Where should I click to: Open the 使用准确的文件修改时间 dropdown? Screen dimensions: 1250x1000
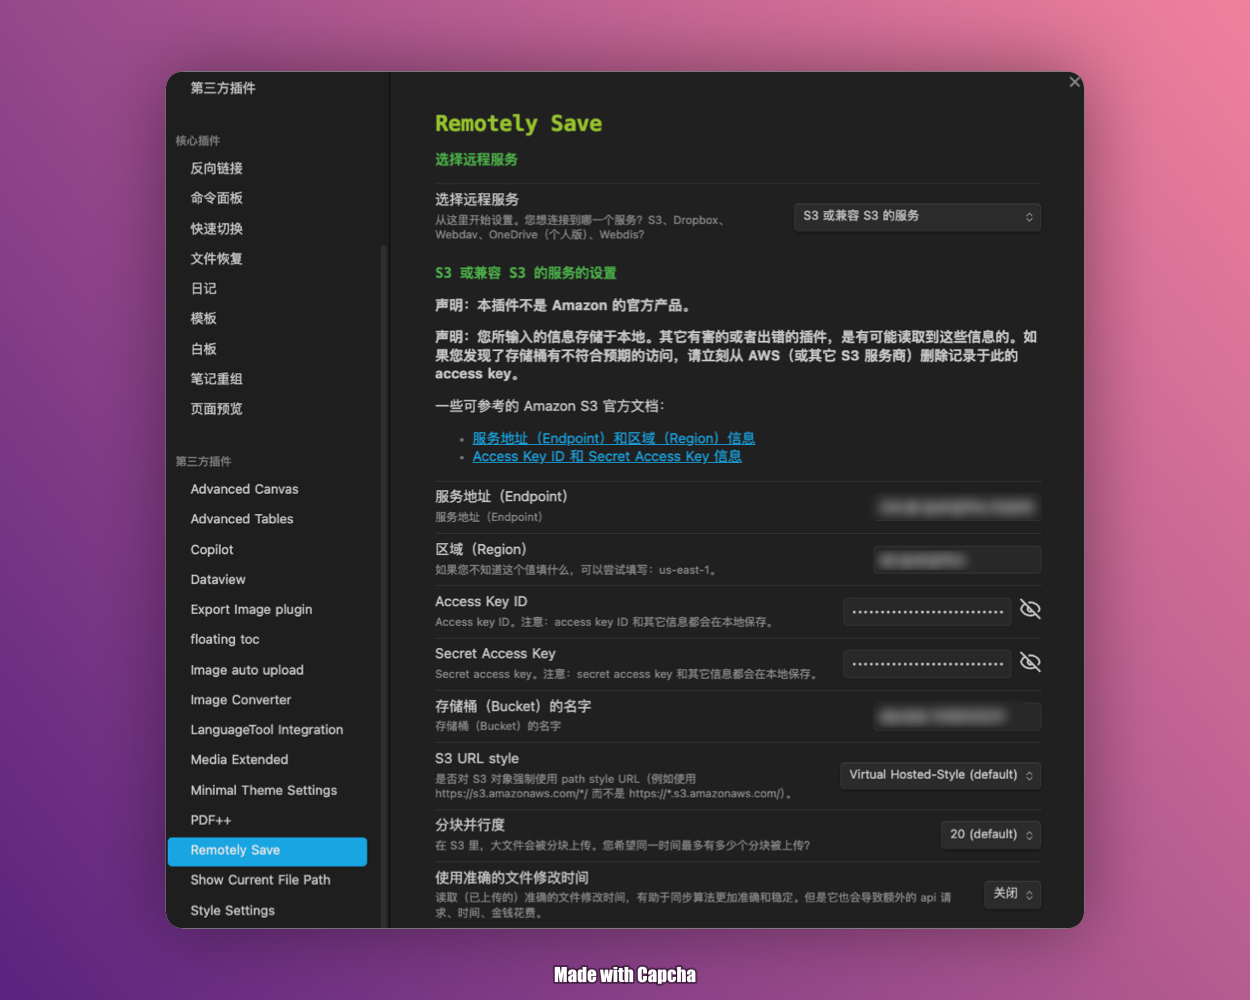click(x=1012, y=894)
